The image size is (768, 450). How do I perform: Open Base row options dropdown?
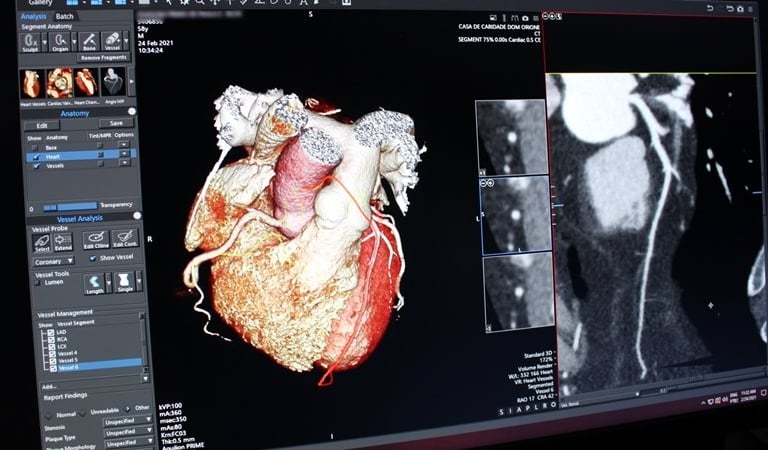(x=123, y=144)
